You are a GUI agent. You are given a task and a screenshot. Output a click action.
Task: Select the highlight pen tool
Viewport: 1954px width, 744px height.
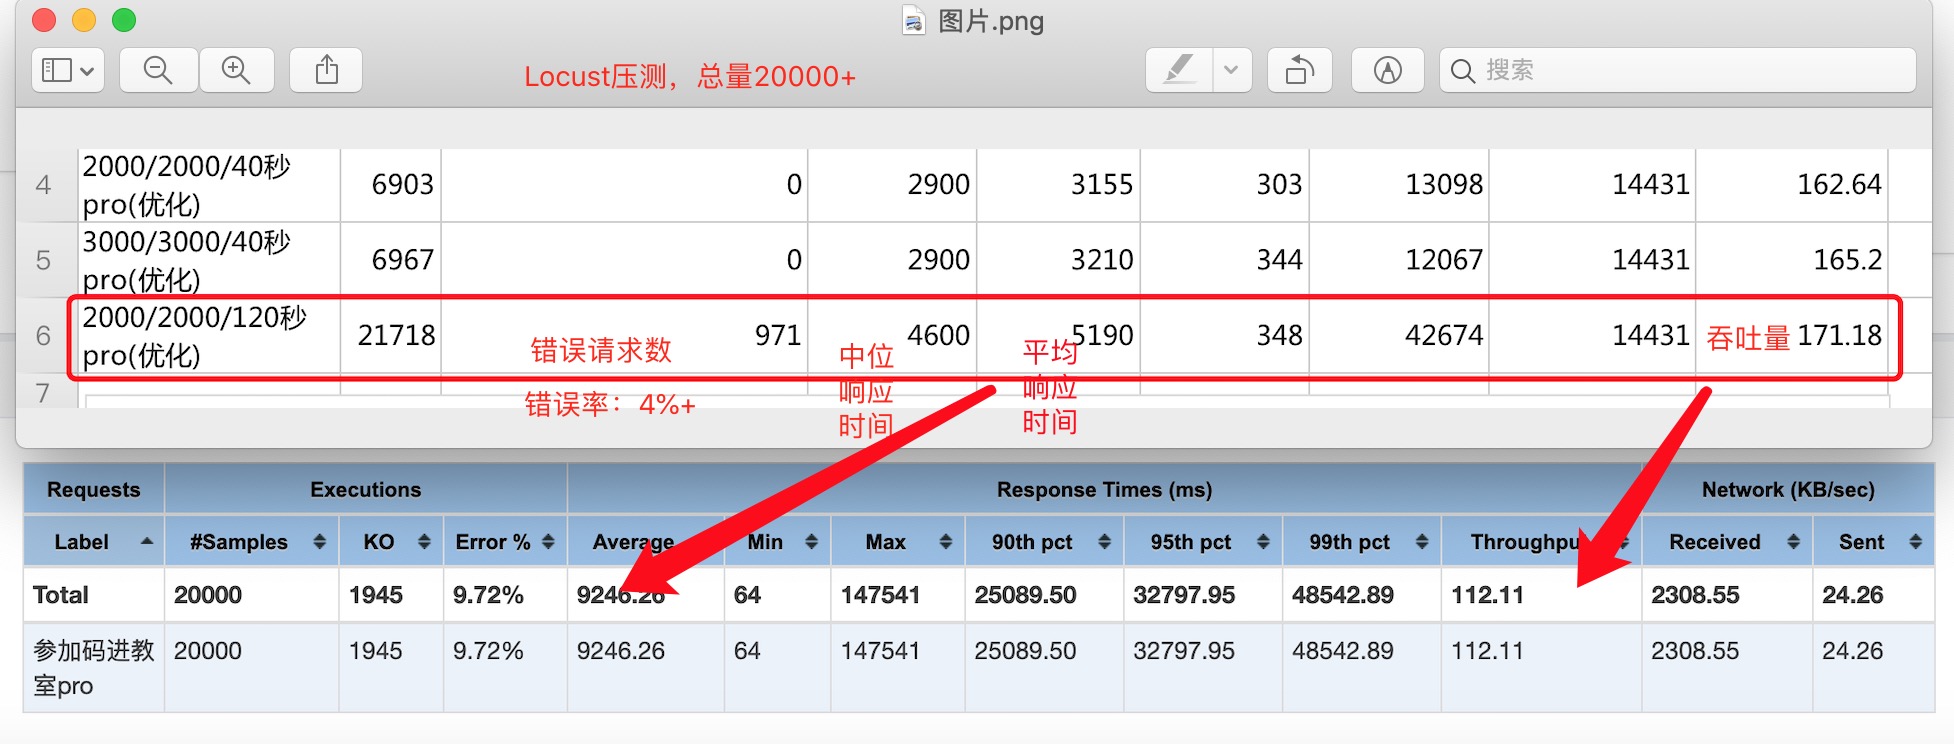[x=1179, y=70]
